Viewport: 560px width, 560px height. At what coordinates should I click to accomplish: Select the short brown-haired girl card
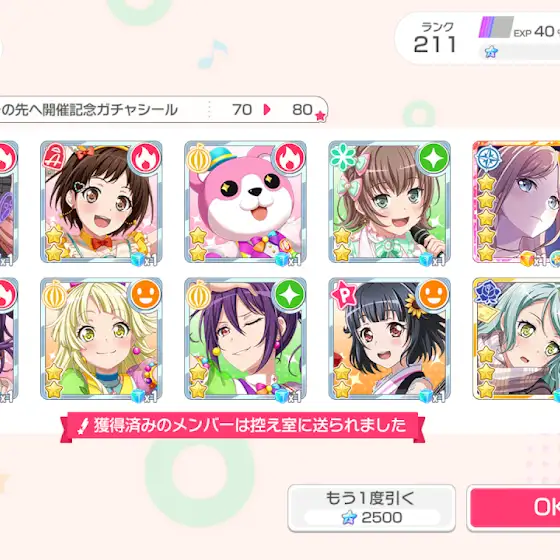101,202
